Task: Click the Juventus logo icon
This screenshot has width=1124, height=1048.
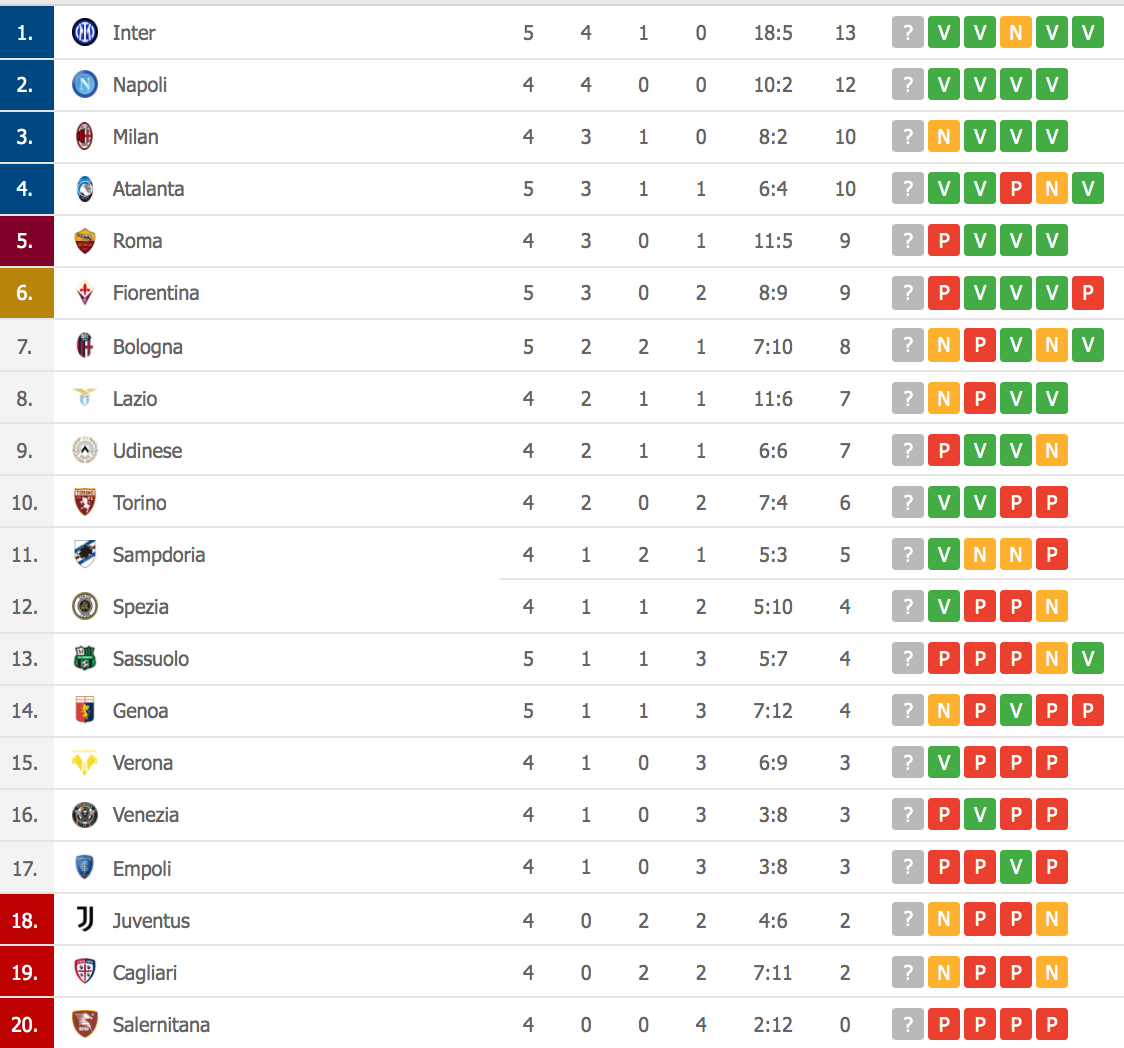Action: [85, 920]
